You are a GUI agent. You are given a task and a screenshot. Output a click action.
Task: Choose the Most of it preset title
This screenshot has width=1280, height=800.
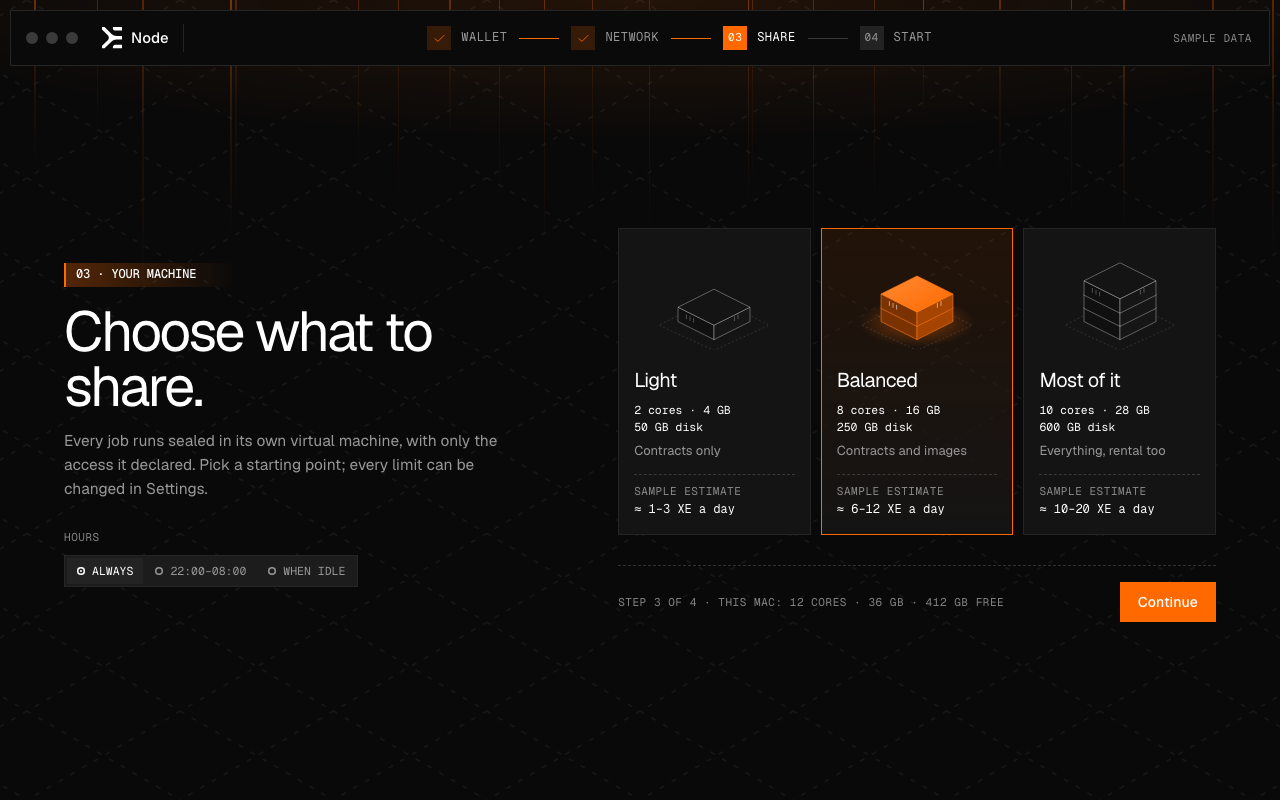[x=1080, y=380]
